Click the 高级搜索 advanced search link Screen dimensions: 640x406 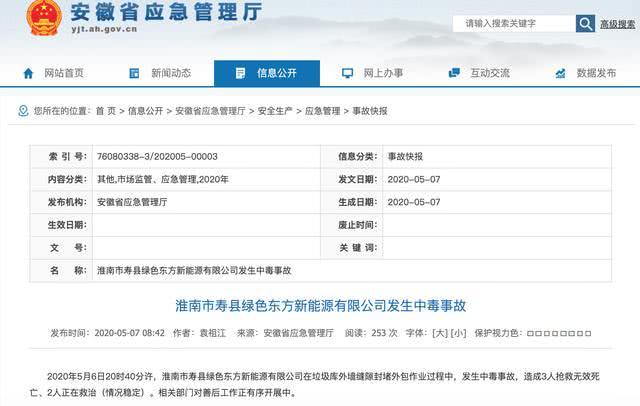pos(618,24)
